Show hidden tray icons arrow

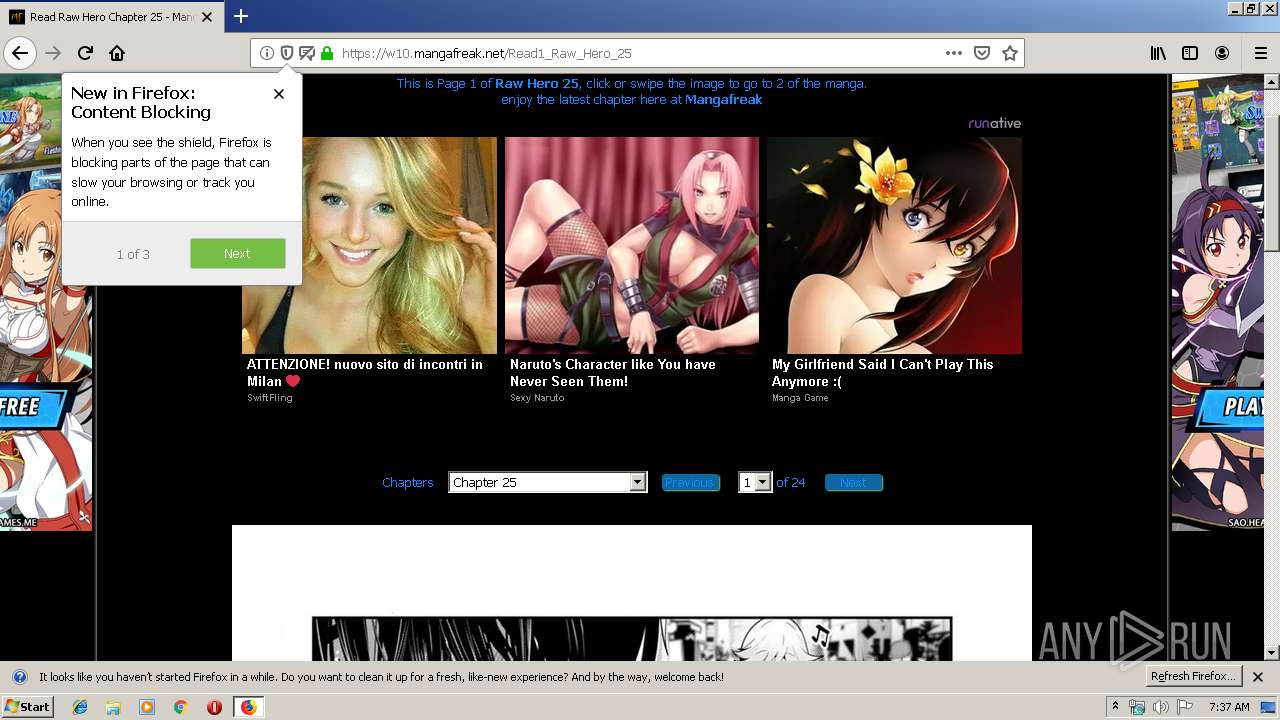1115,706
